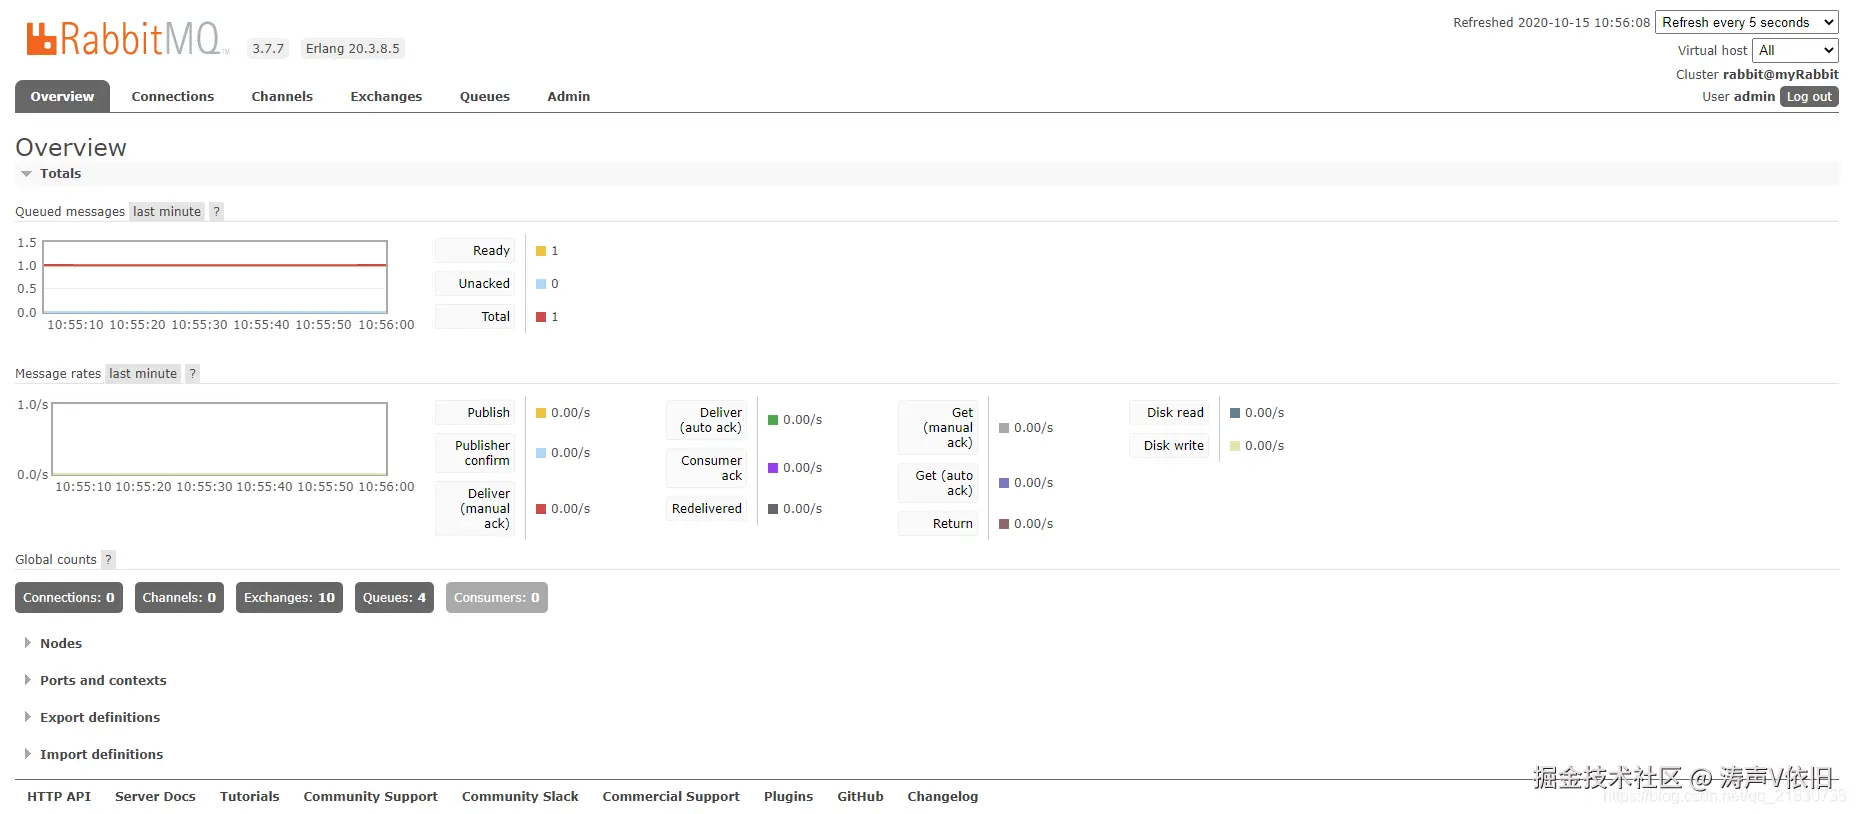
Task: Open help icon next to Message rates
Action: click(192, 373)
